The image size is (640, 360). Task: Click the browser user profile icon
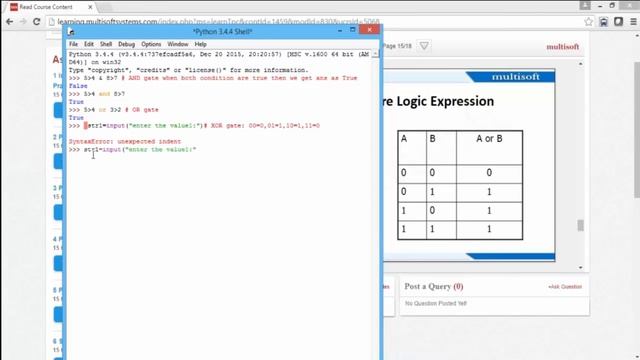tap(585, 5)
